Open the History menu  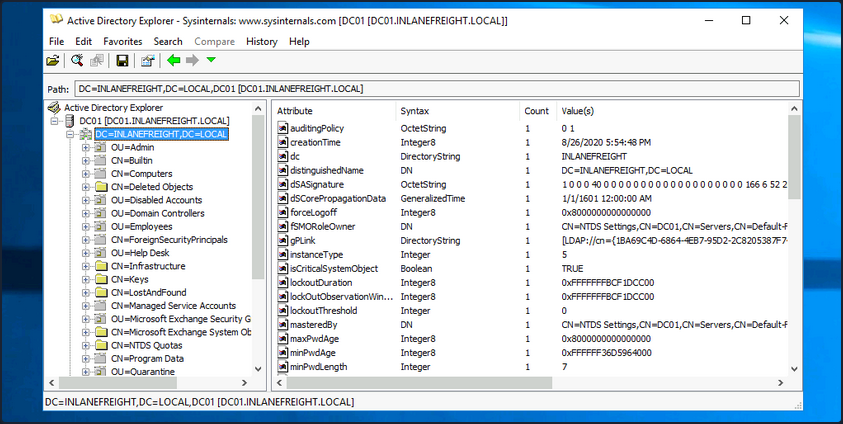(x=261, y=41)
